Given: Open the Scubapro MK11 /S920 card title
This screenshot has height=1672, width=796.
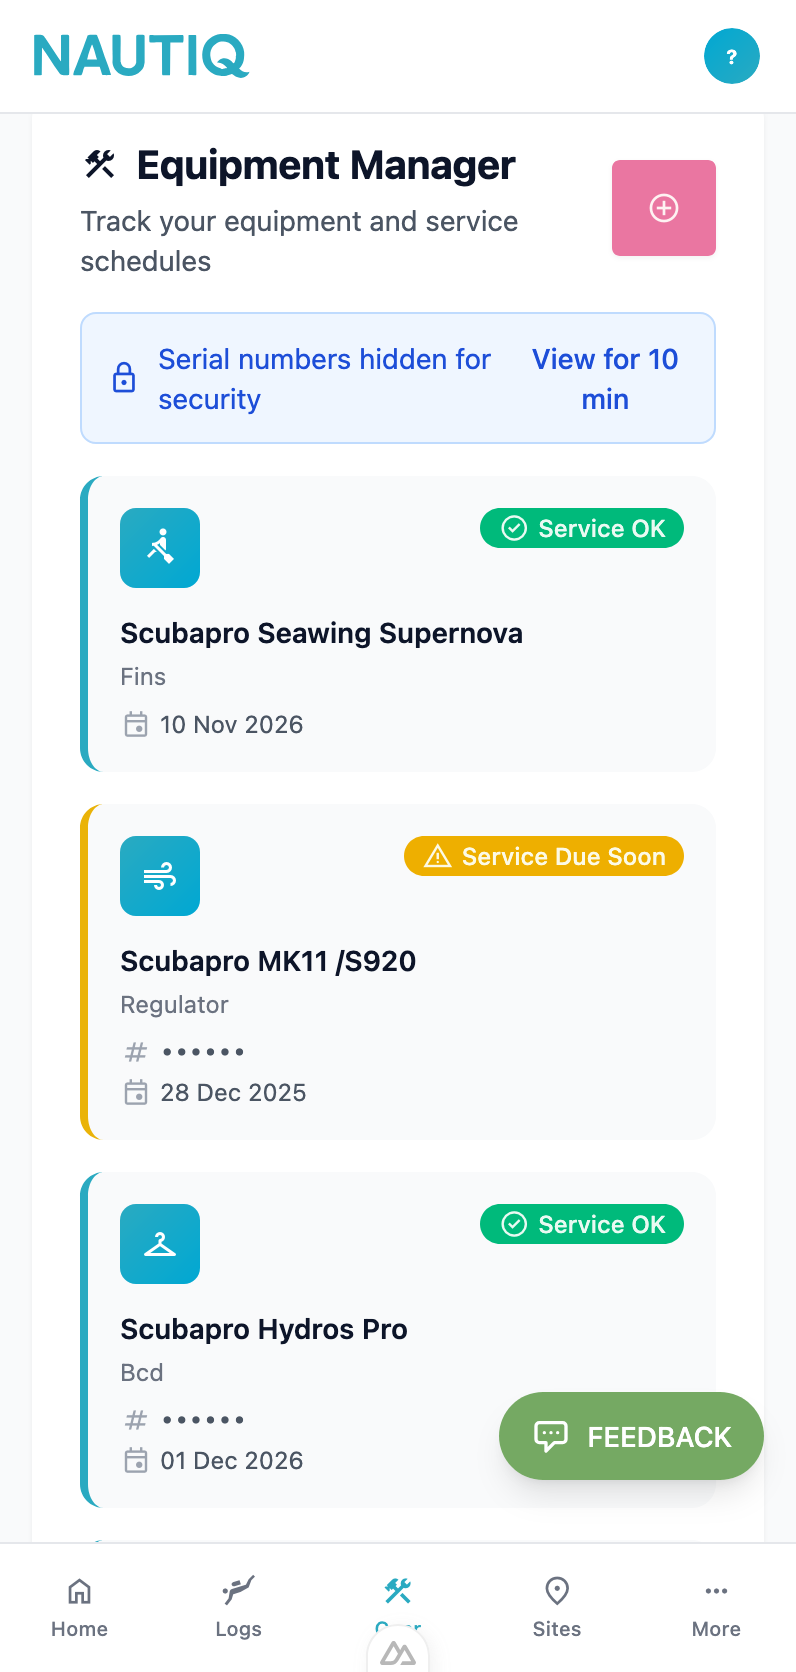Looking at the screenshot, I should point(268,961).
